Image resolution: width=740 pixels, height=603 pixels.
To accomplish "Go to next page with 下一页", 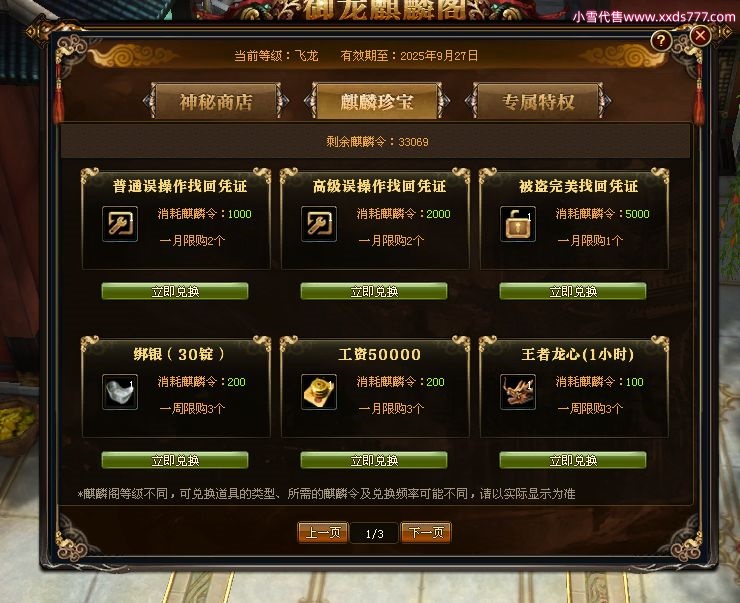I will pyautogui.click(x=426, y=533).
